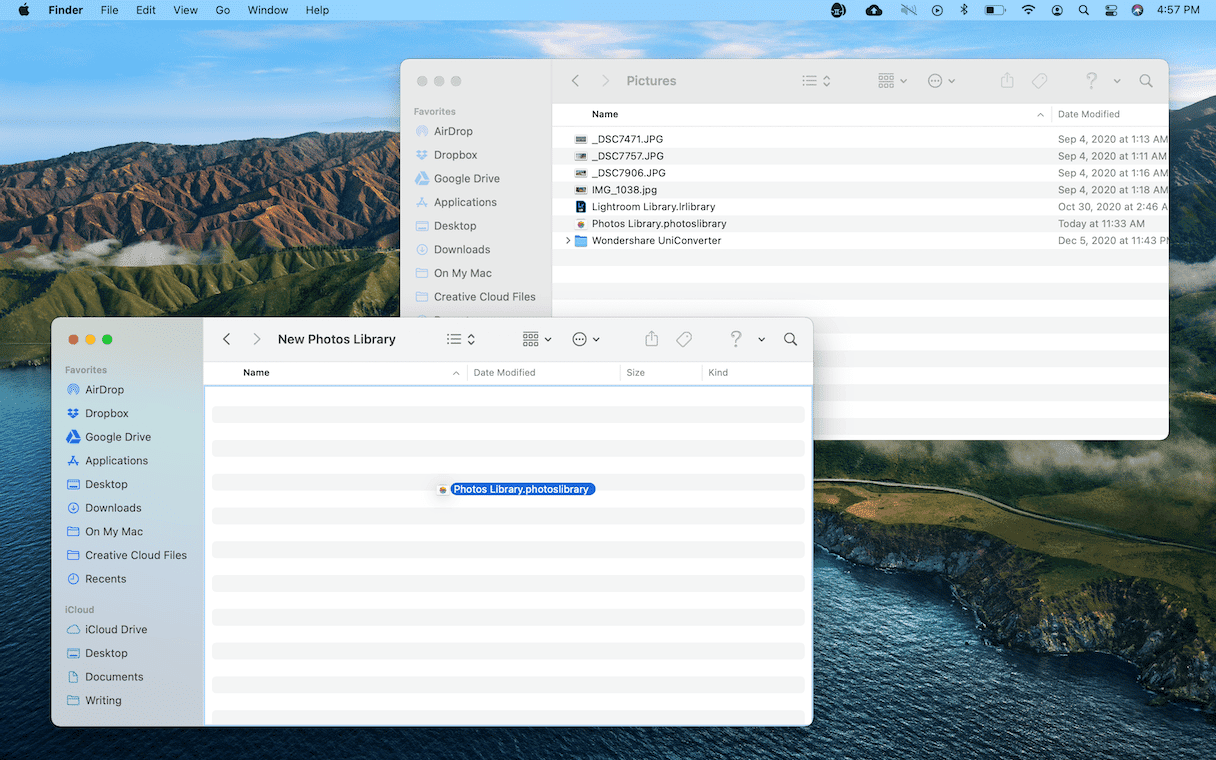Go back in New Photos Library window
The height and width of the screenshot is (760, 1216).
coord(227,339)
